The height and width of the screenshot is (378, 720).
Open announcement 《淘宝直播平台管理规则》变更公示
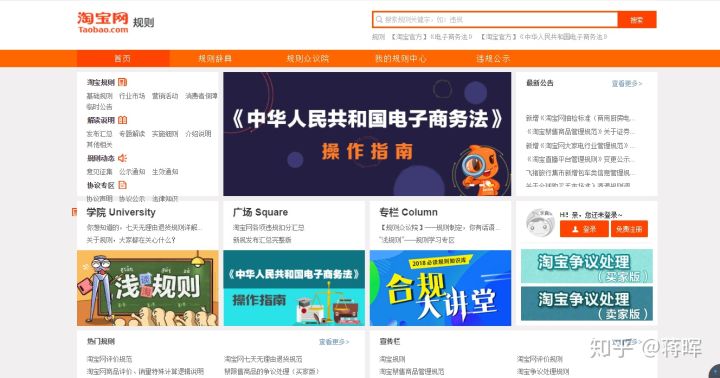pos(580,159)
